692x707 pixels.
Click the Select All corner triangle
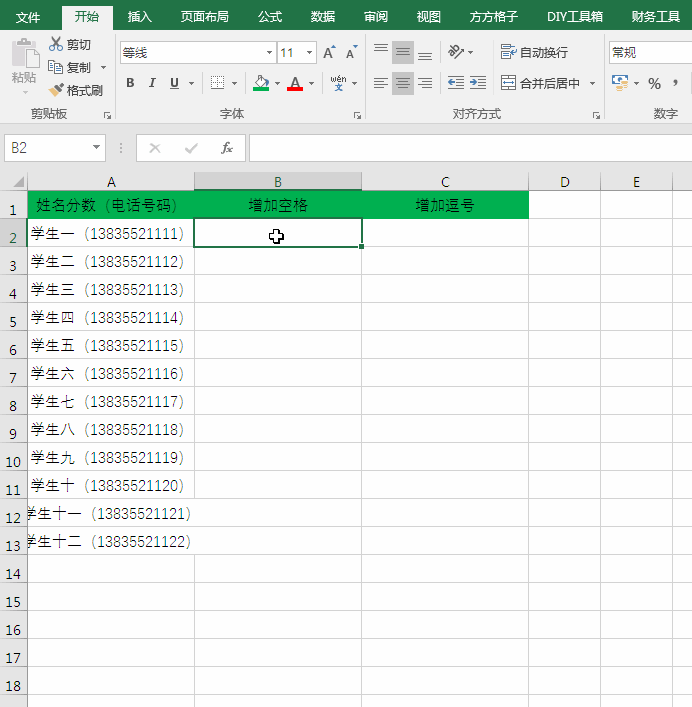pos(18,182)
